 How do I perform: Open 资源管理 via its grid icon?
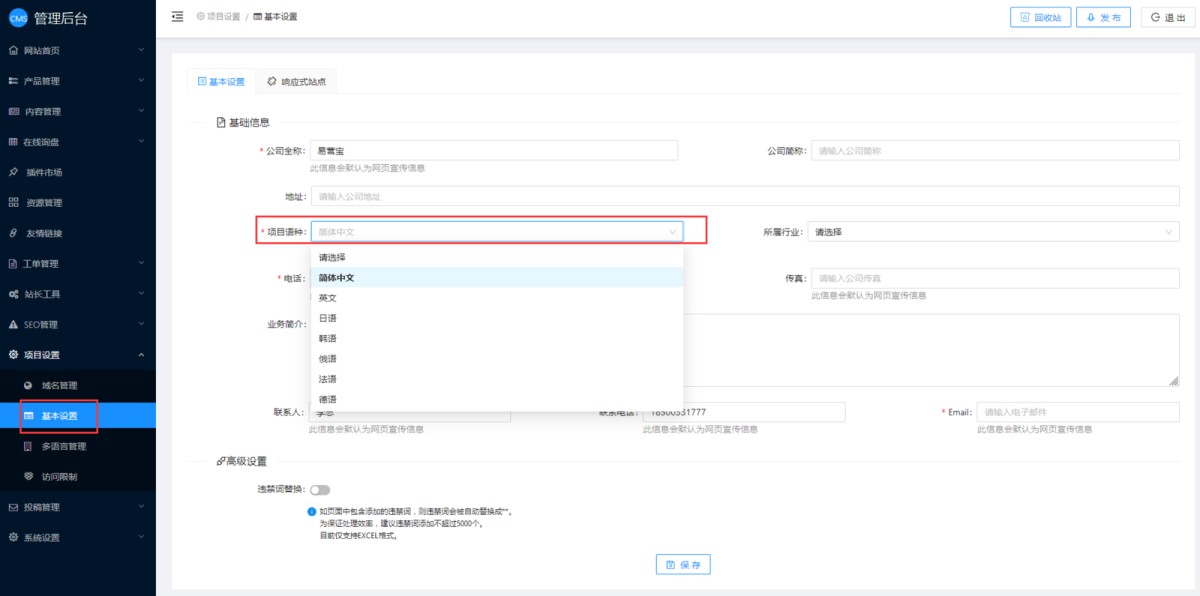click(13, 203)
